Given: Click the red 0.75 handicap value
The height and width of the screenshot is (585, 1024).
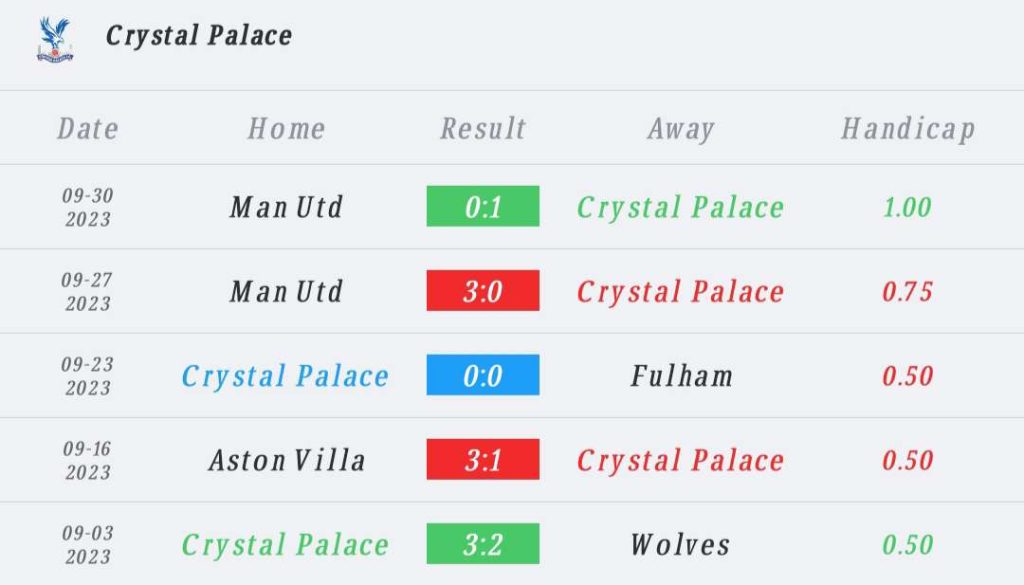Looking at the screenshot, I should pyautogui.click(x=907, y=292).
